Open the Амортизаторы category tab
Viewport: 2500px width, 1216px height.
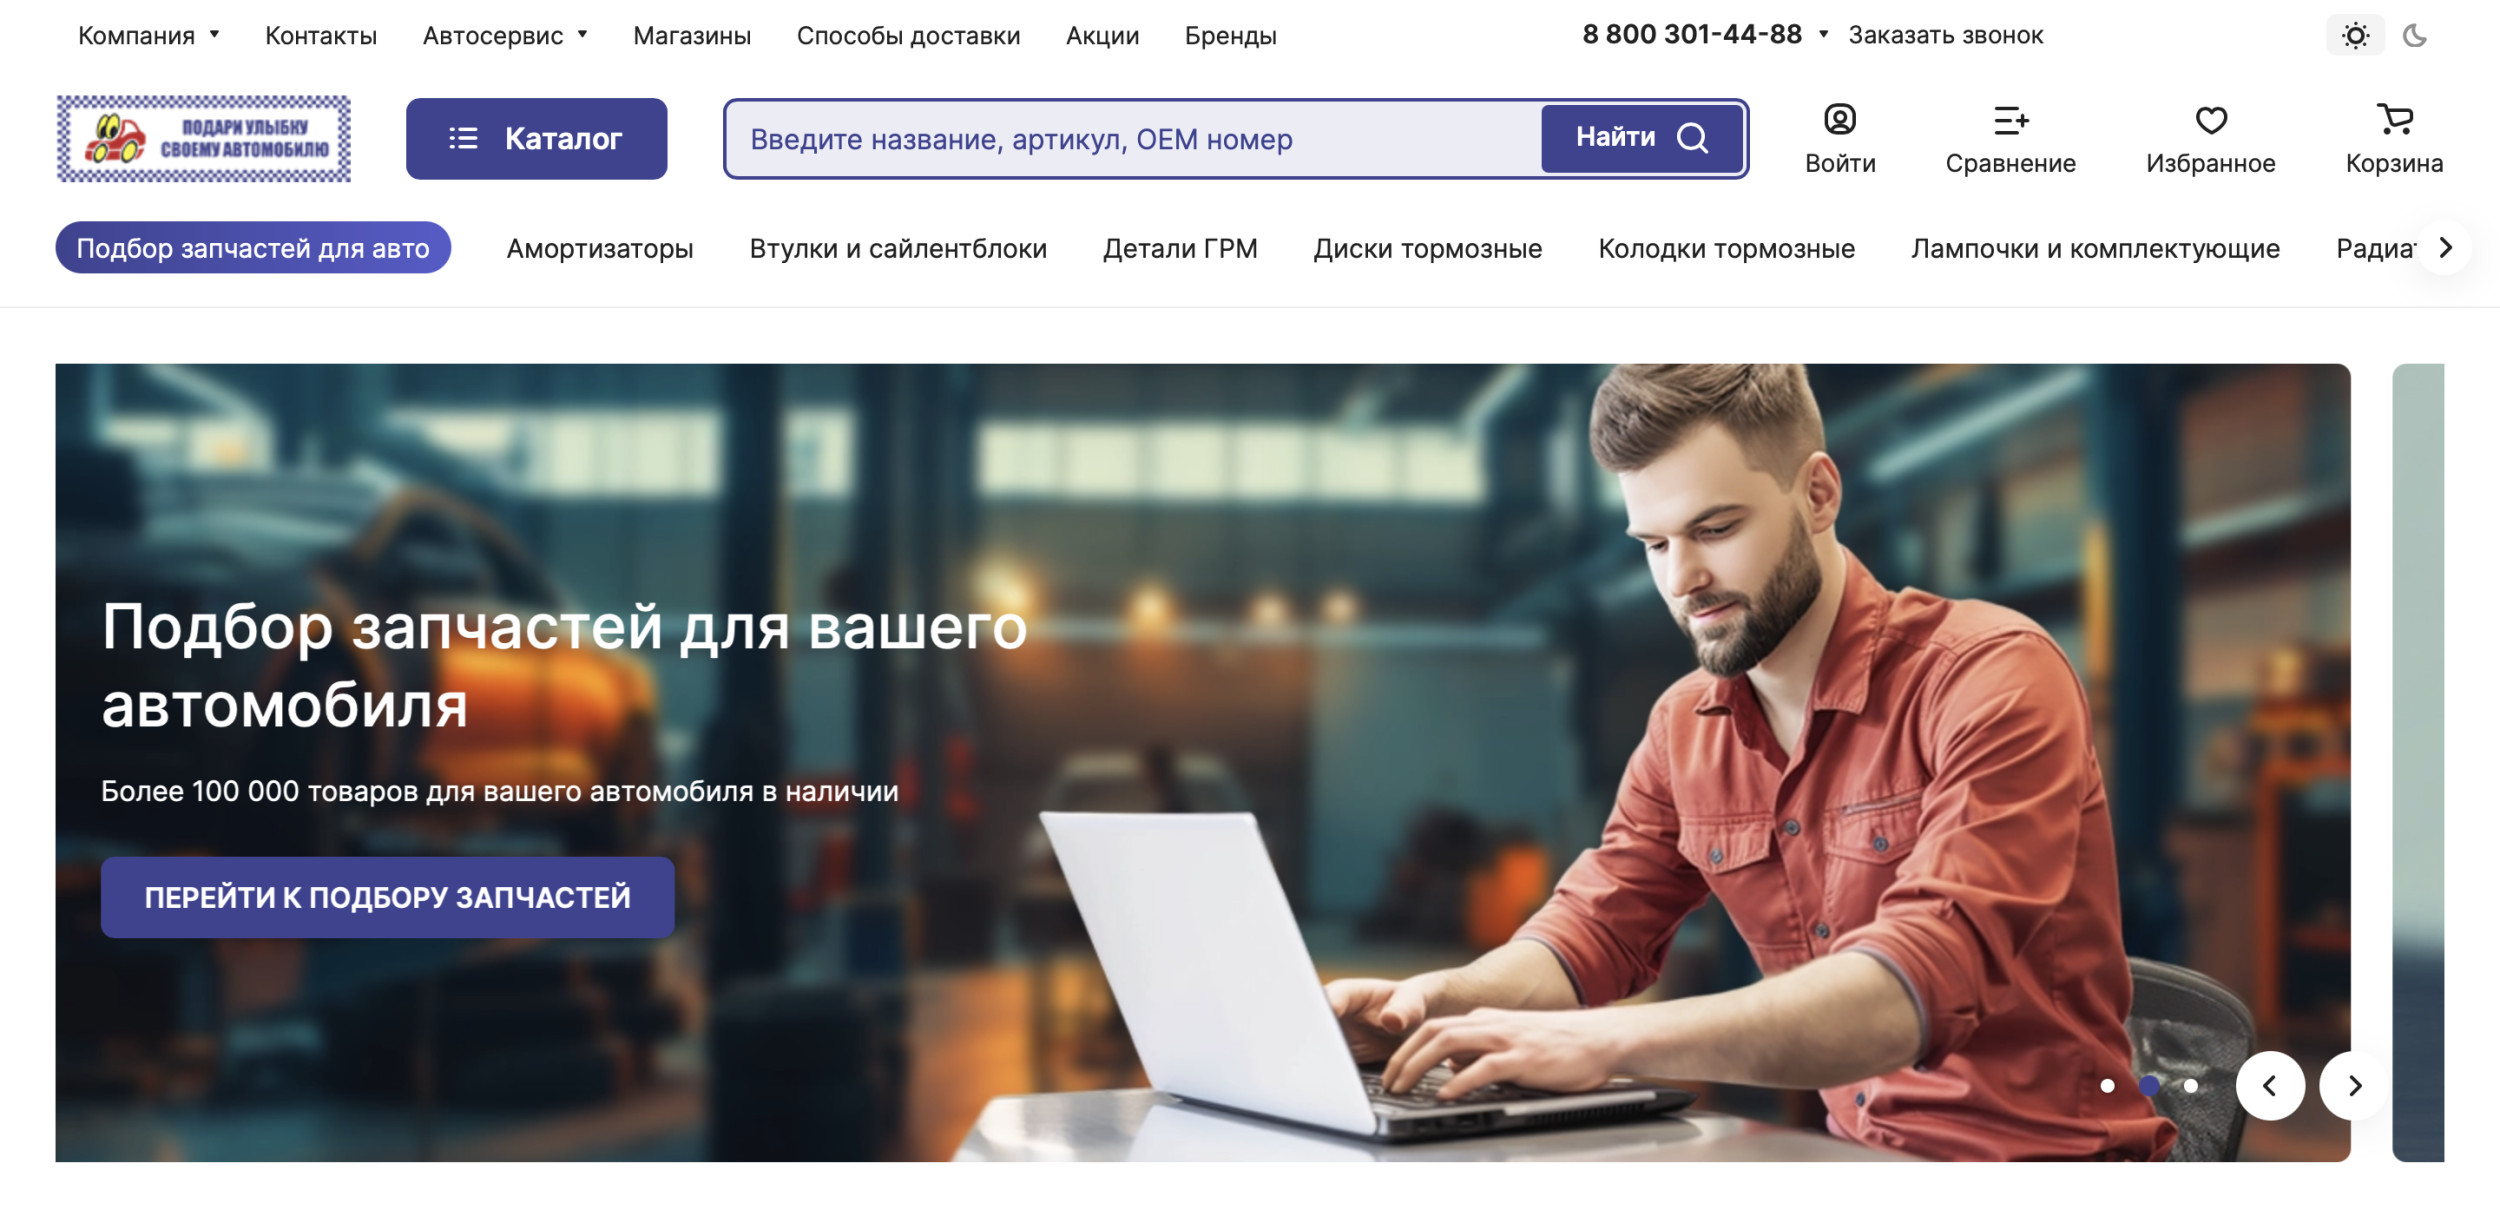click(x=600, y=248)
